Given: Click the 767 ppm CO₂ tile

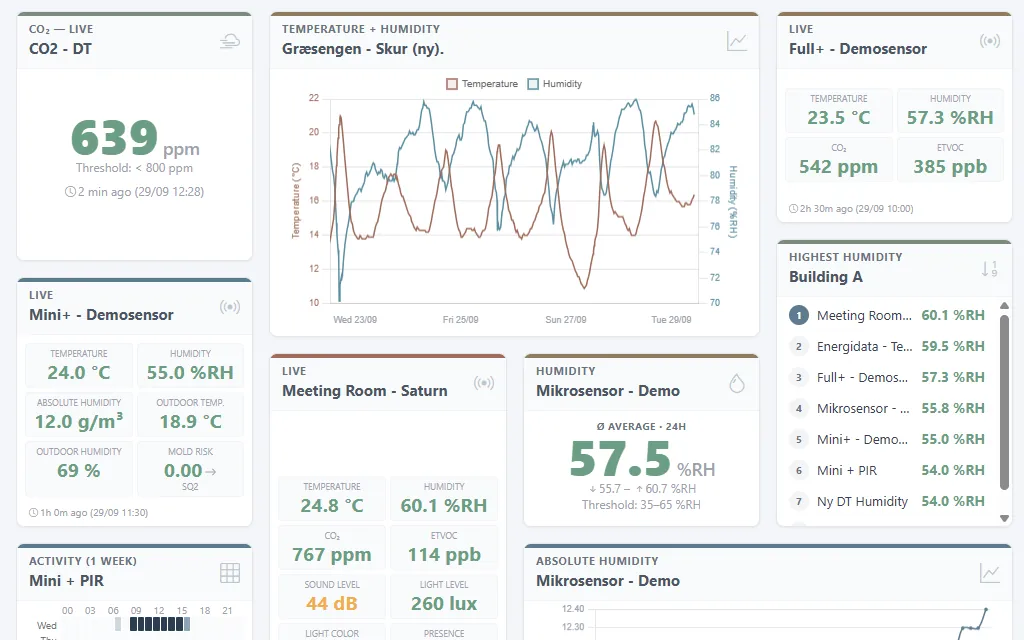Looking at the screenshot, I should [x=332, y=547].
